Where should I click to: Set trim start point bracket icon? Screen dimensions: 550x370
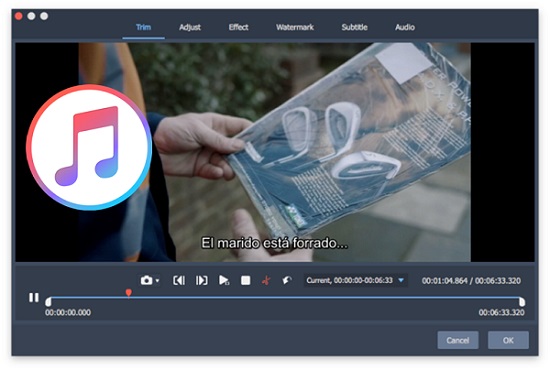pos(179,280)
